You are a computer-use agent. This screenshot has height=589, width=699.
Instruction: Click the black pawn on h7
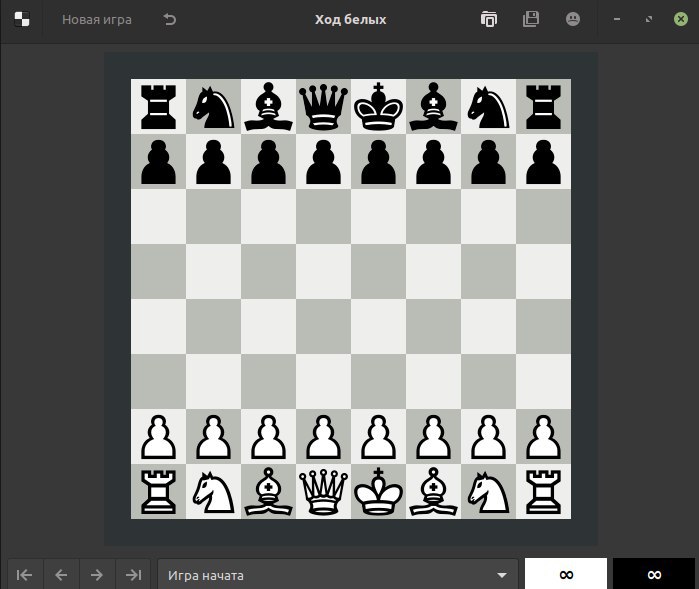543,161
